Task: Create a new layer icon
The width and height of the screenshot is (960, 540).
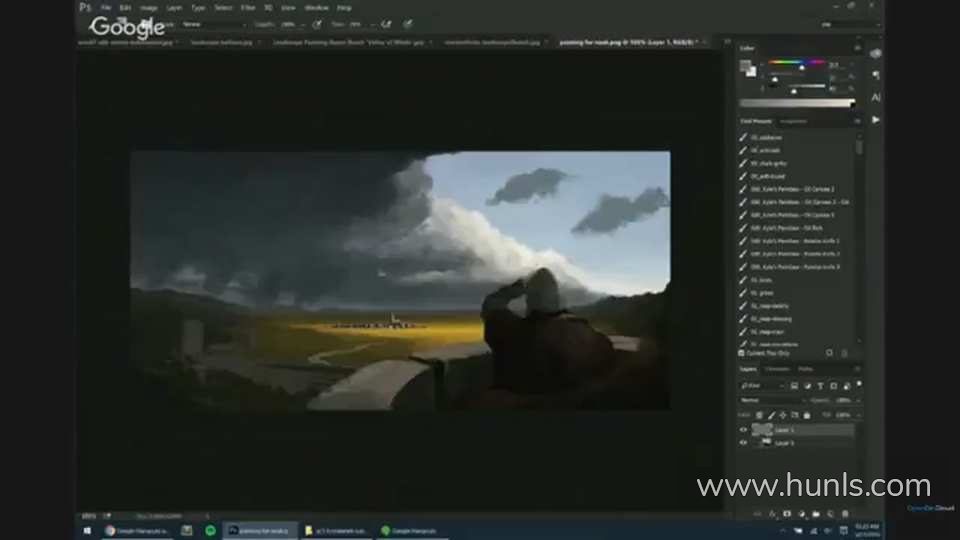Action: (830, 514)
